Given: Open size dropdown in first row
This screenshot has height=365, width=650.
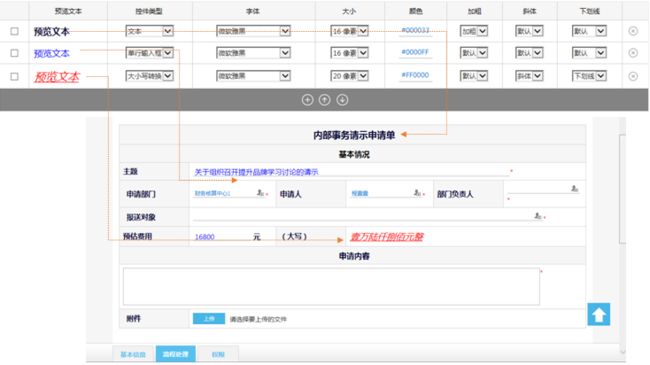Looking at the screenshot, I should pyautogui.click(x=349, y=31).
